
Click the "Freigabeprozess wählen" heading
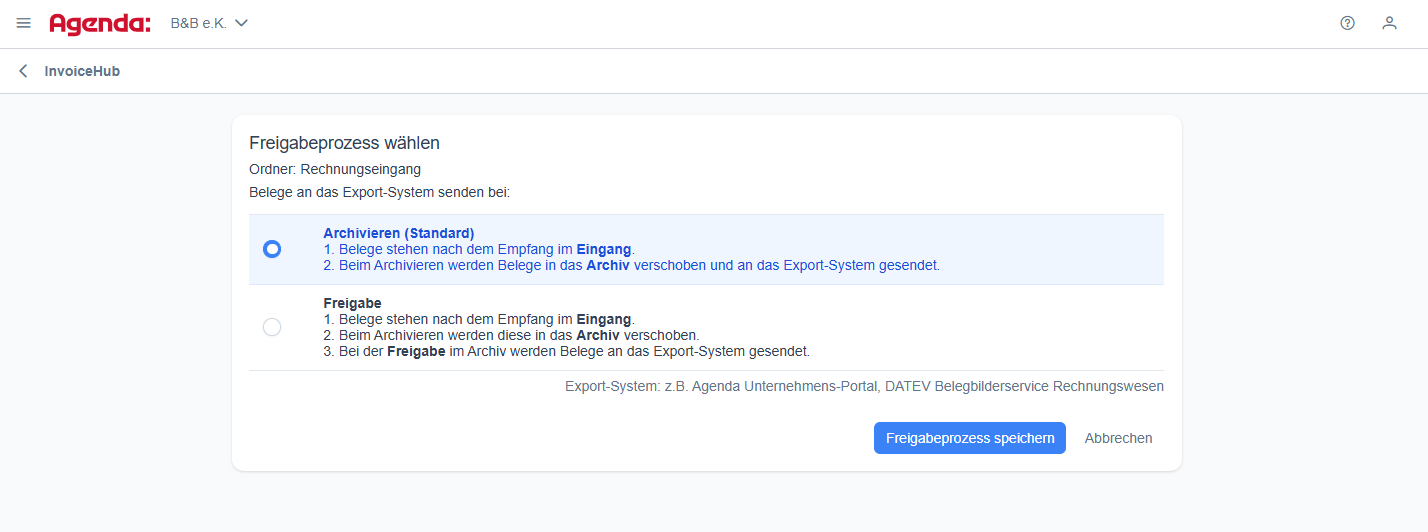coord(344,143)
